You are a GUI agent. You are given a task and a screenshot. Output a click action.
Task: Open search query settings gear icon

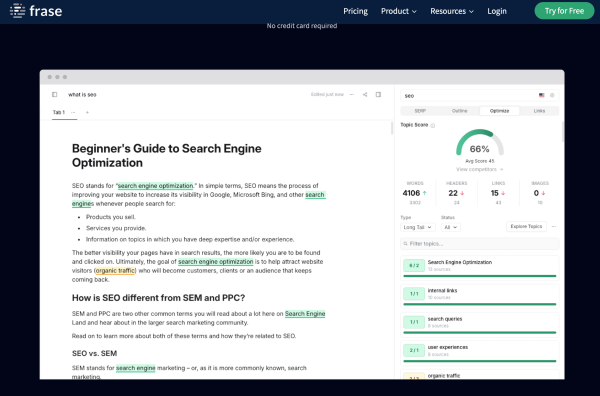coord(552,95)
